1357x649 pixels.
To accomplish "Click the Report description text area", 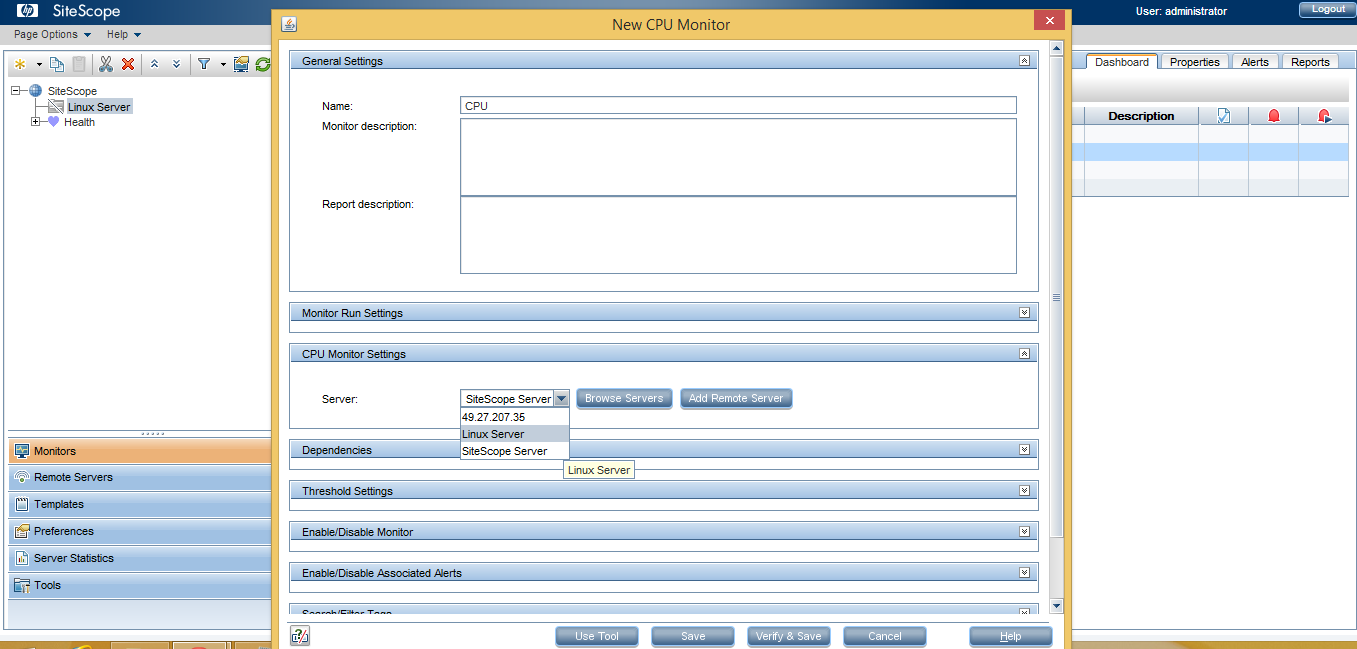I will coord(738,235).
